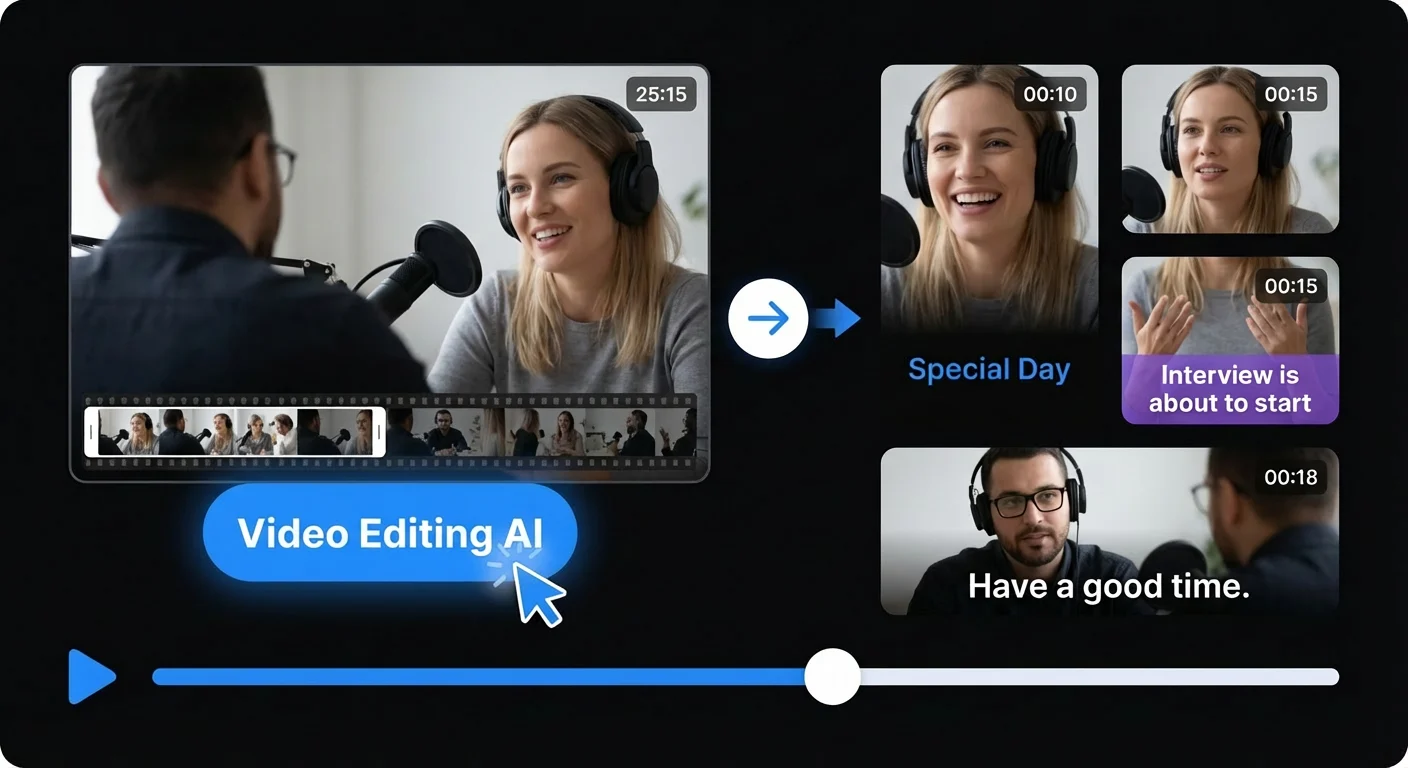Select the clip captioned Have a good time

(x=1110, y=530)
